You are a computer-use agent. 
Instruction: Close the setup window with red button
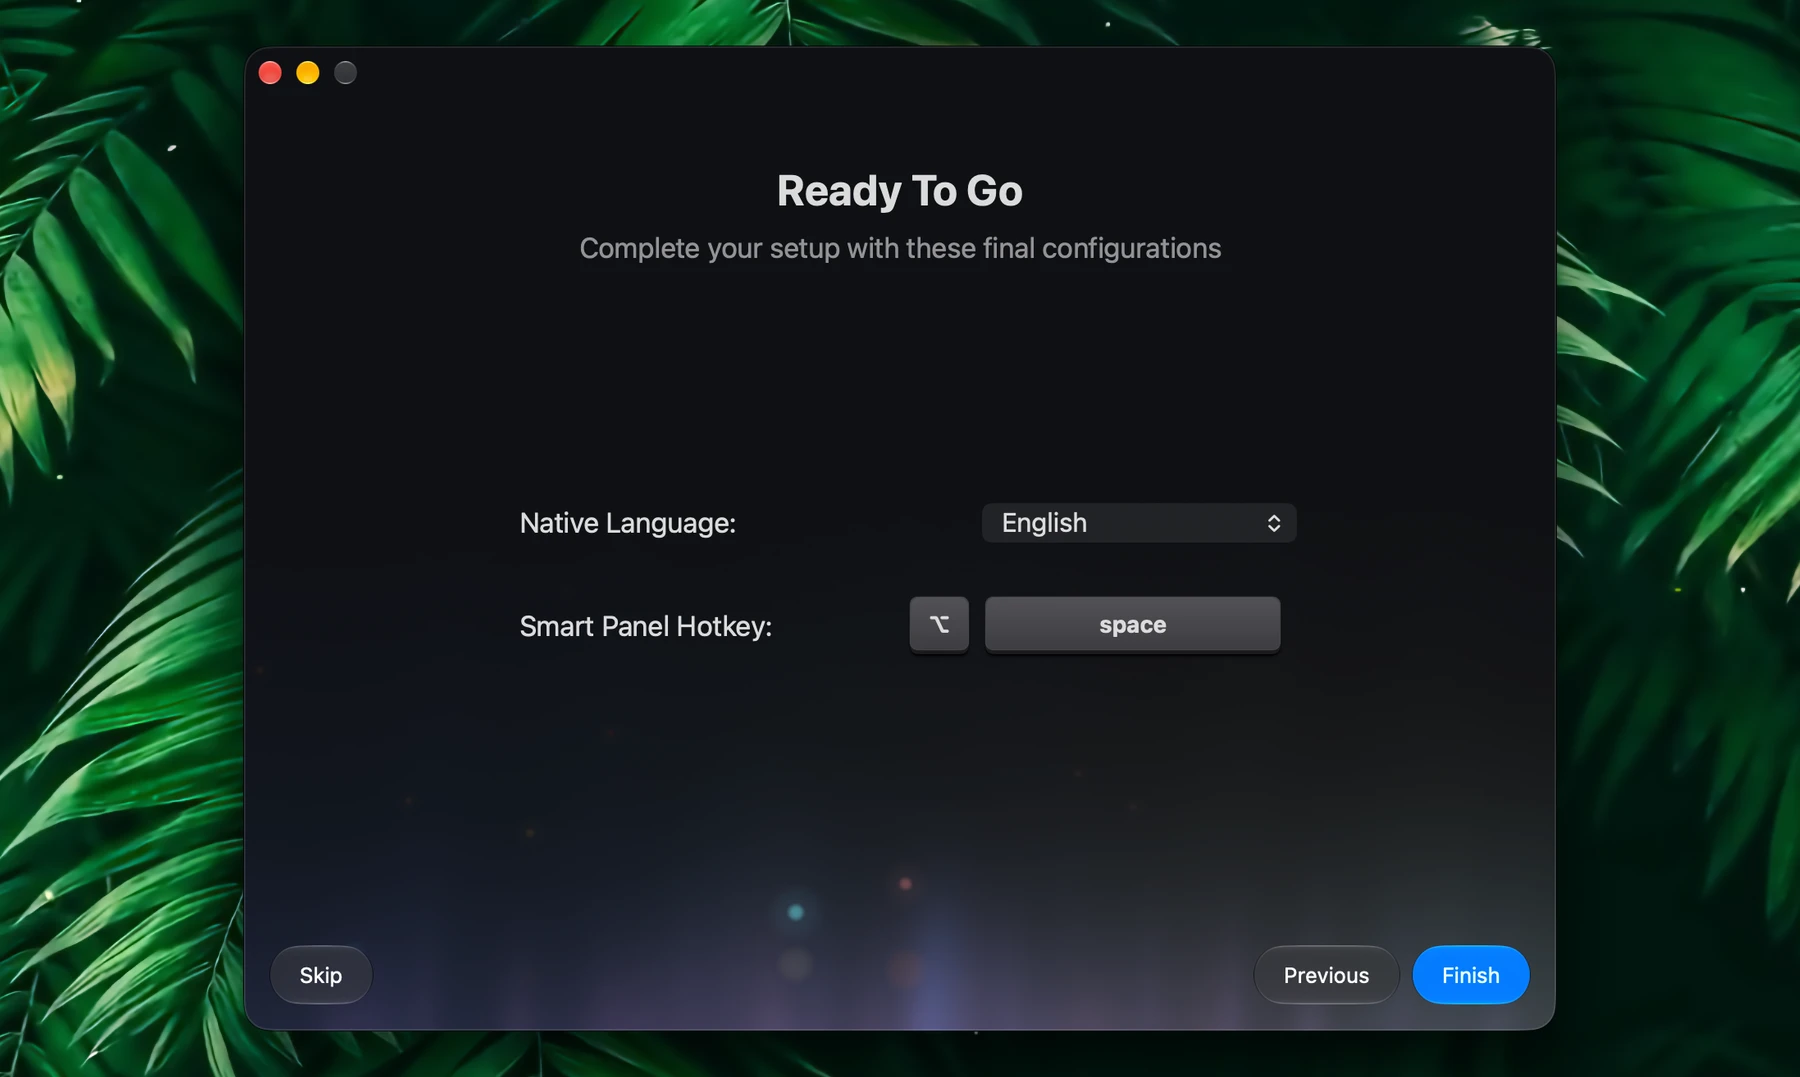270,73
